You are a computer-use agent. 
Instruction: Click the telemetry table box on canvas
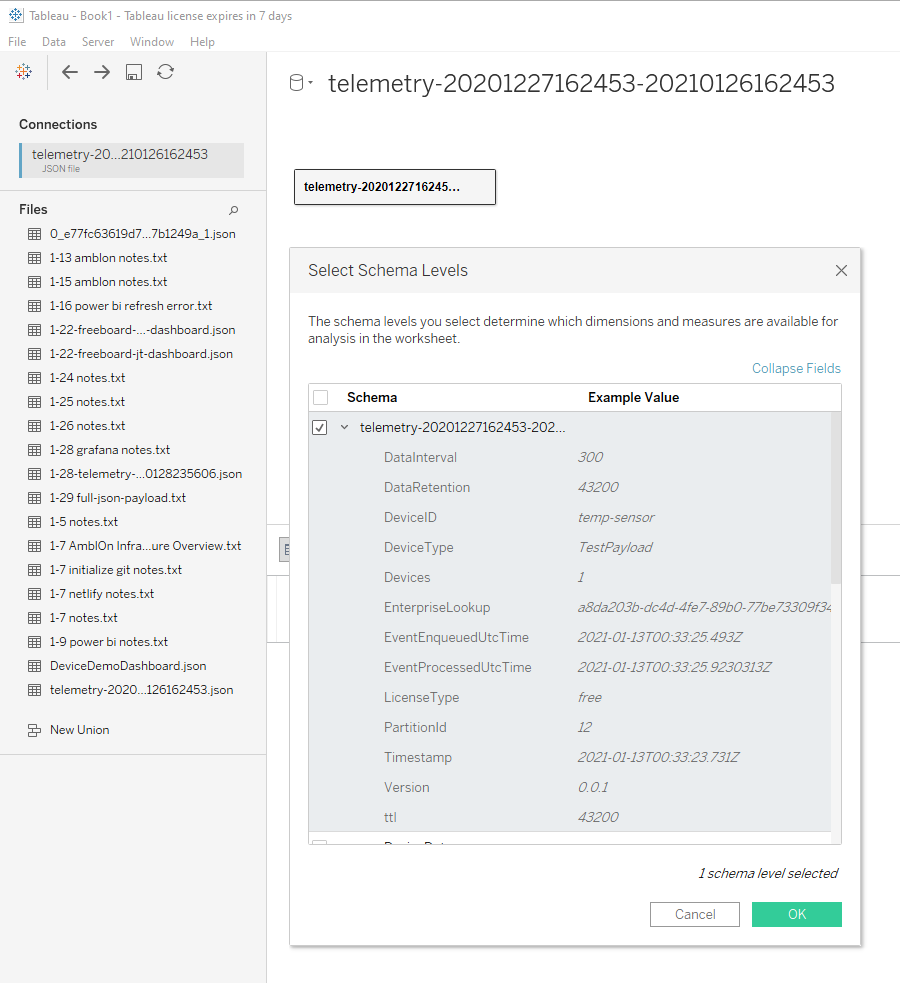395,187
